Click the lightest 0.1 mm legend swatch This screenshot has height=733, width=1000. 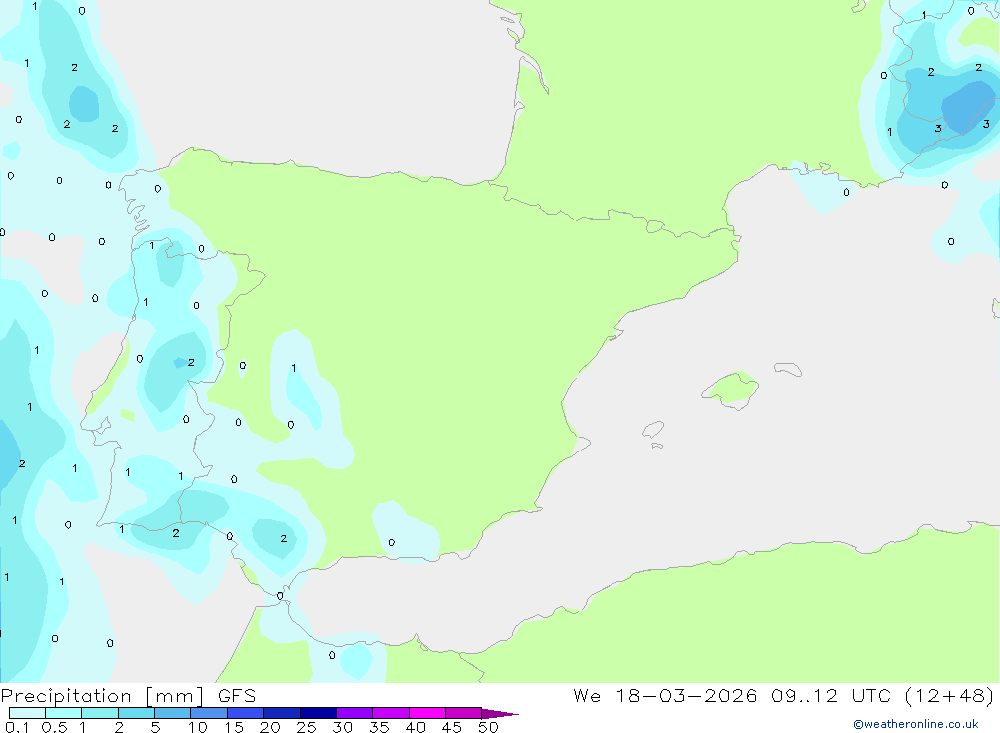(27, 713)
